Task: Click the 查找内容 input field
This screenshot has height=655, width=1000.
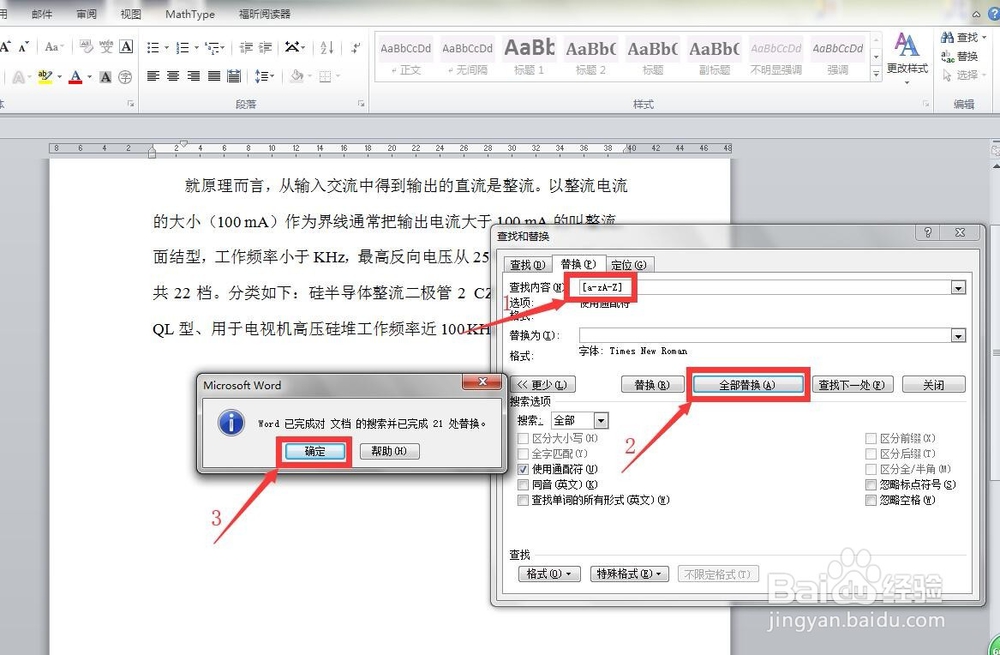Action: tap(765, 287)
